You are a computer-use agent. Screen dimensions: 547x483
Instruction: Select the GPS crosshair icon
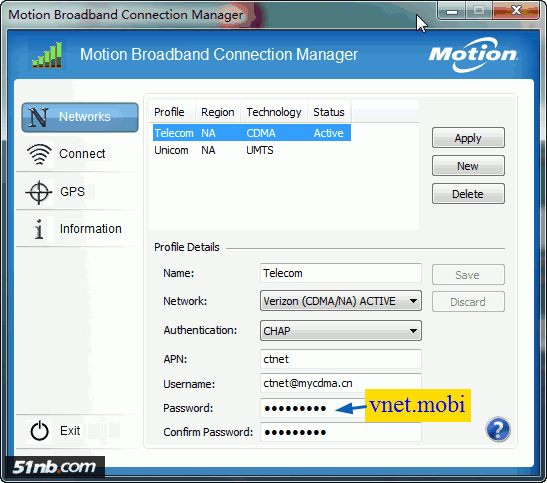(39, 192)
